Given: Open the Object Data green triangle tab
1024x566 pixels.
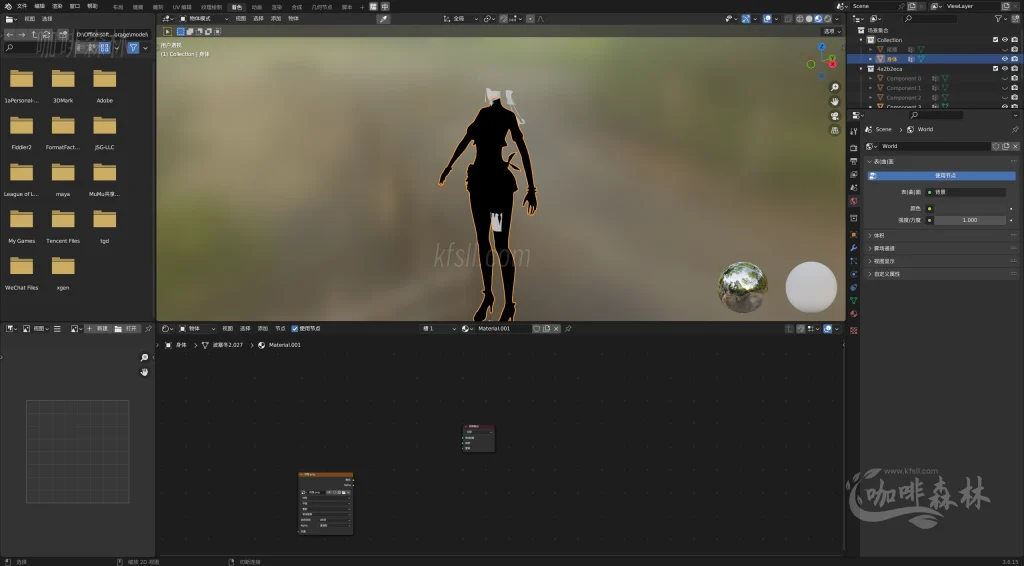Looking at the screenshot, I should [854, 300].
